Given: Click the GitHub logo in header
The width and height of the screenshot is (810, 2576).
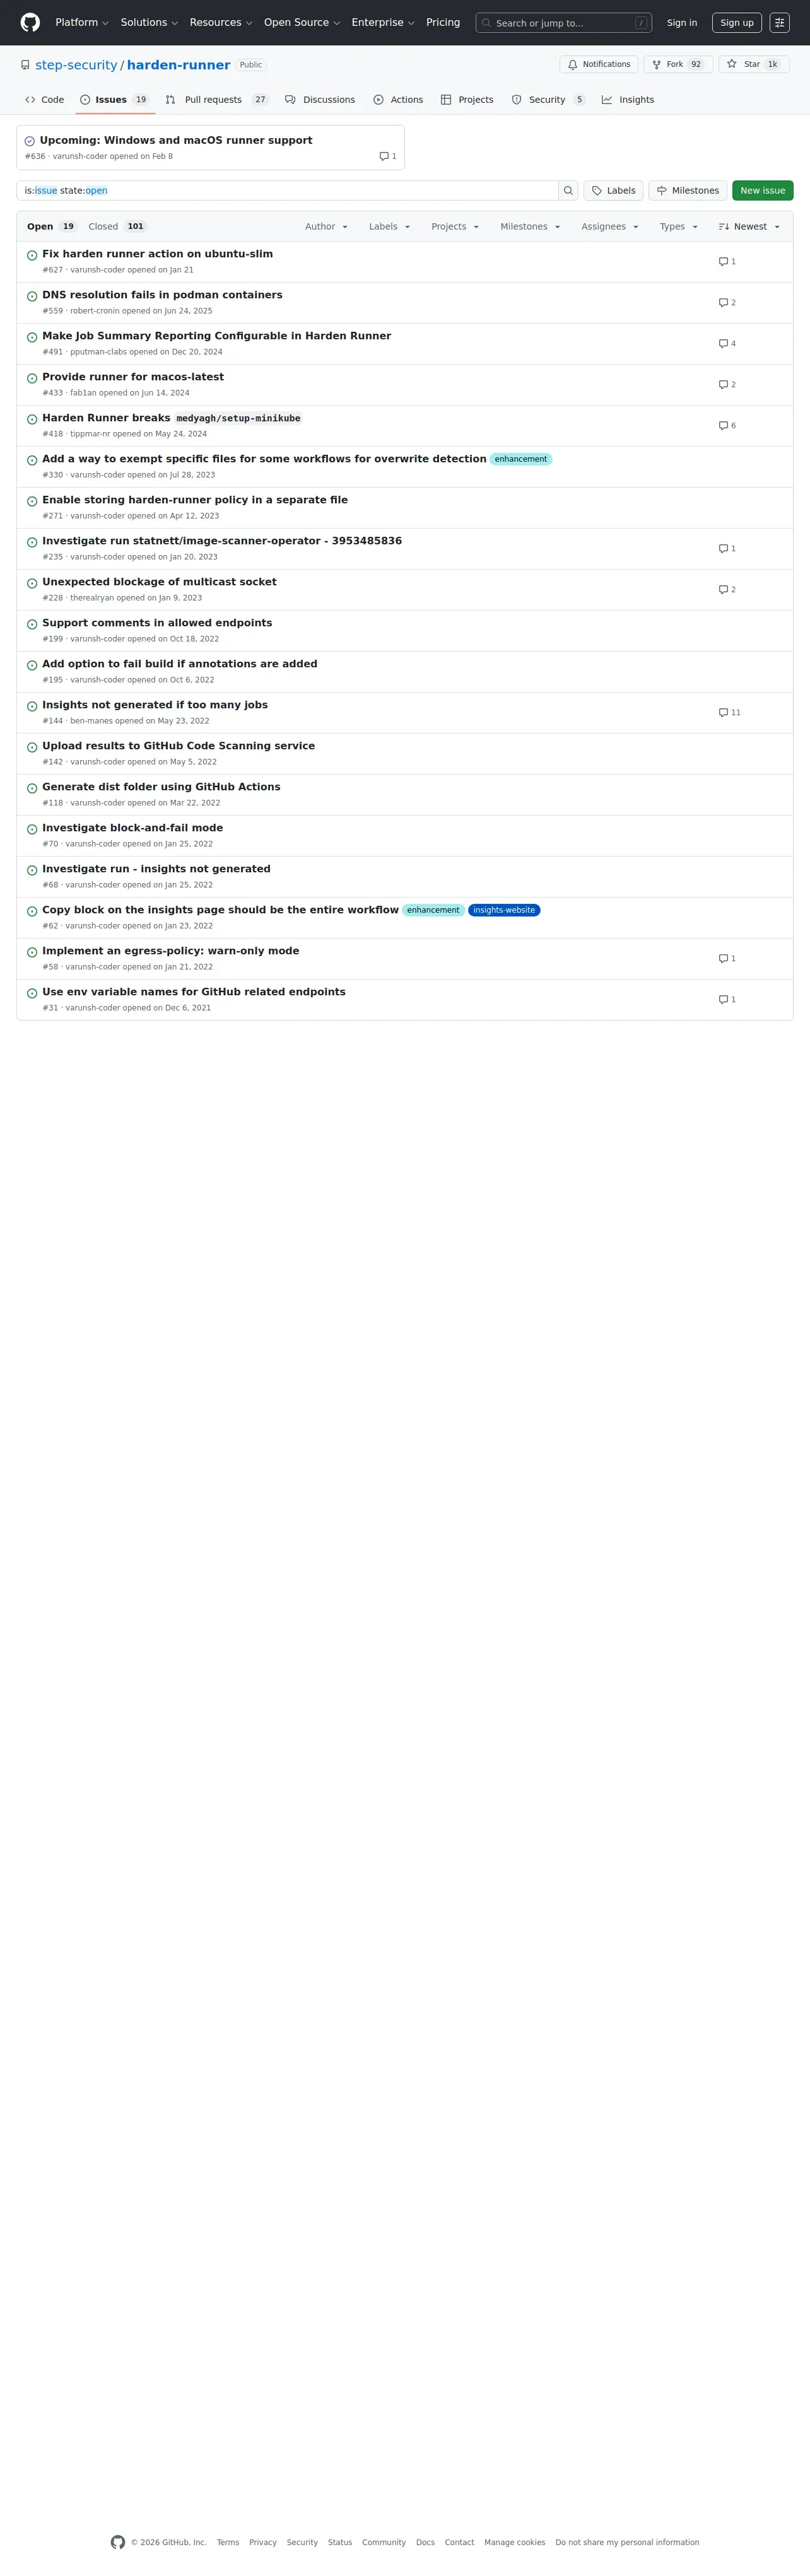Looking at the screenshot, I should 30,22.
